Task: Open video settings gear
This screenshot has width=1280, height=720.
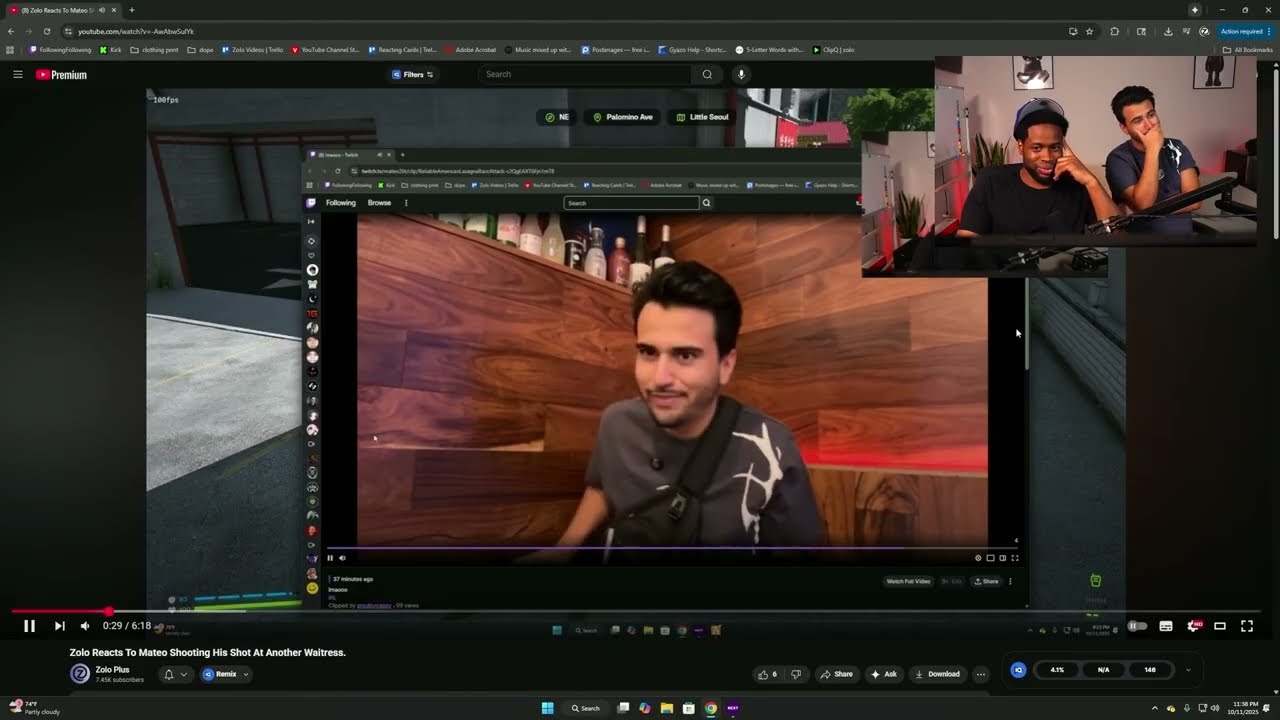Action: [1193, 626]
